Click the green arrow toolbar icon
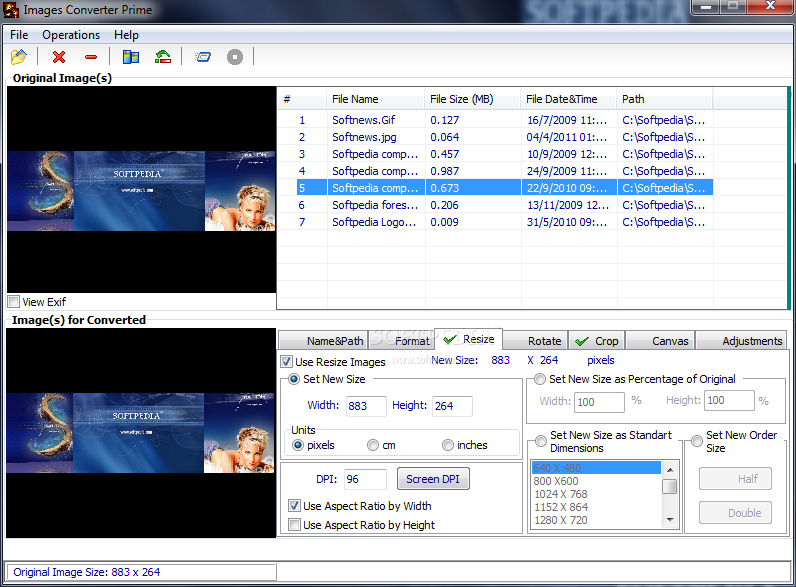The image size is (796, 587). coord(162,56)
